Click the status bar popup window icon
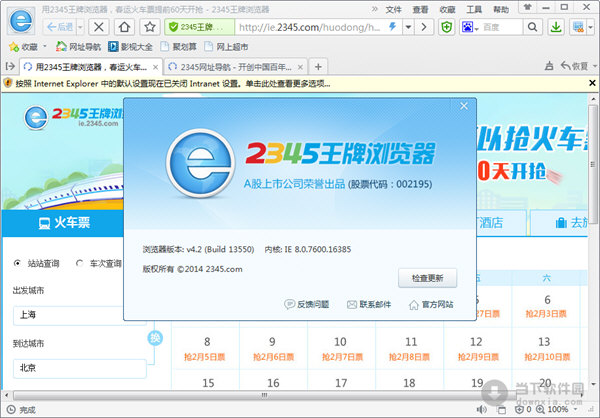 502,410
